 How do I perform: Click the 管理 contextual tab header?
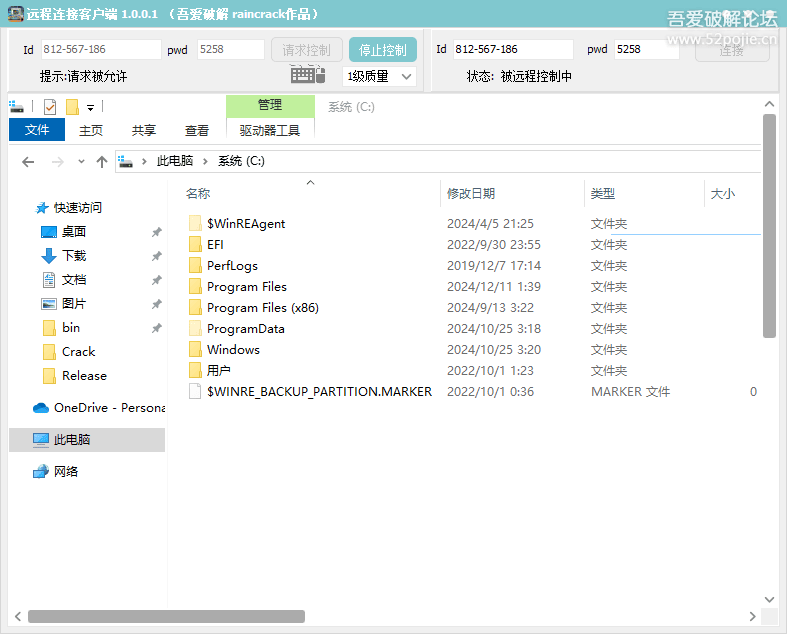click(x=270, y=105)
